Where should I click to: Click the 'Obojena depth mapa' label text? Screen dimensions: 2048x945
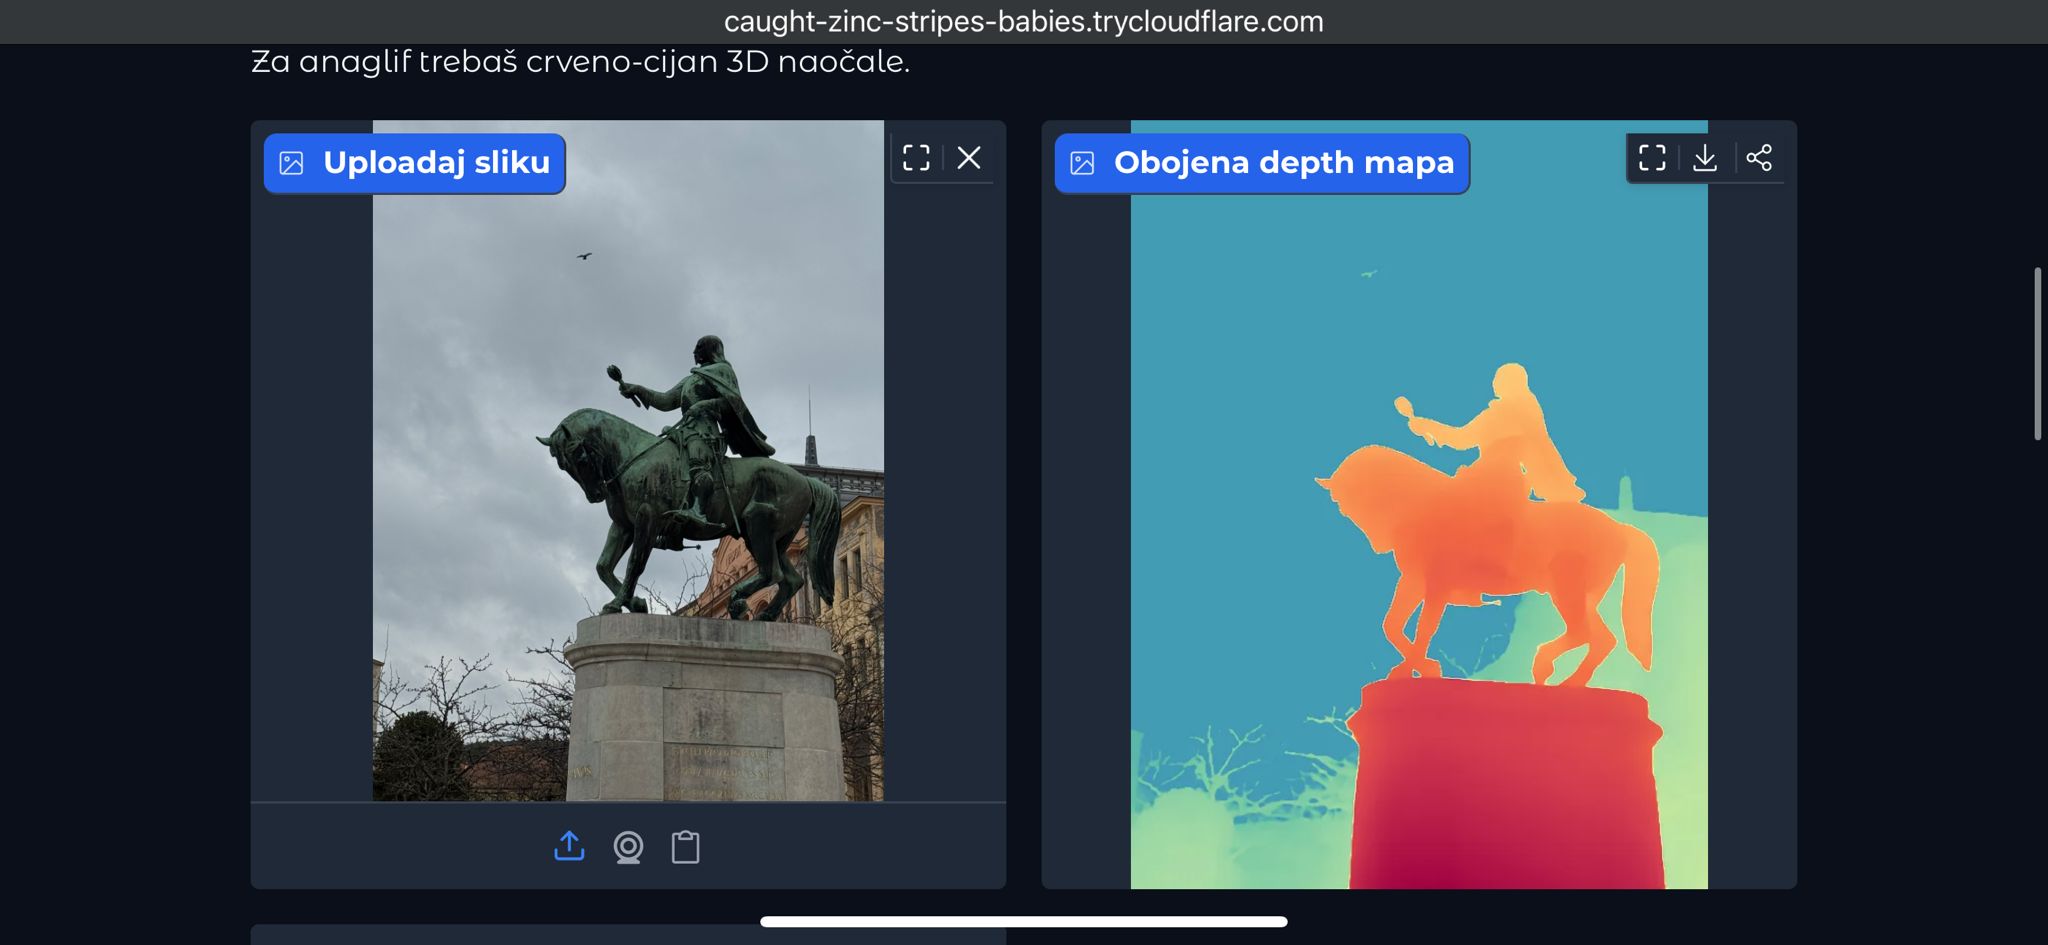click(x=1283, y=163)
